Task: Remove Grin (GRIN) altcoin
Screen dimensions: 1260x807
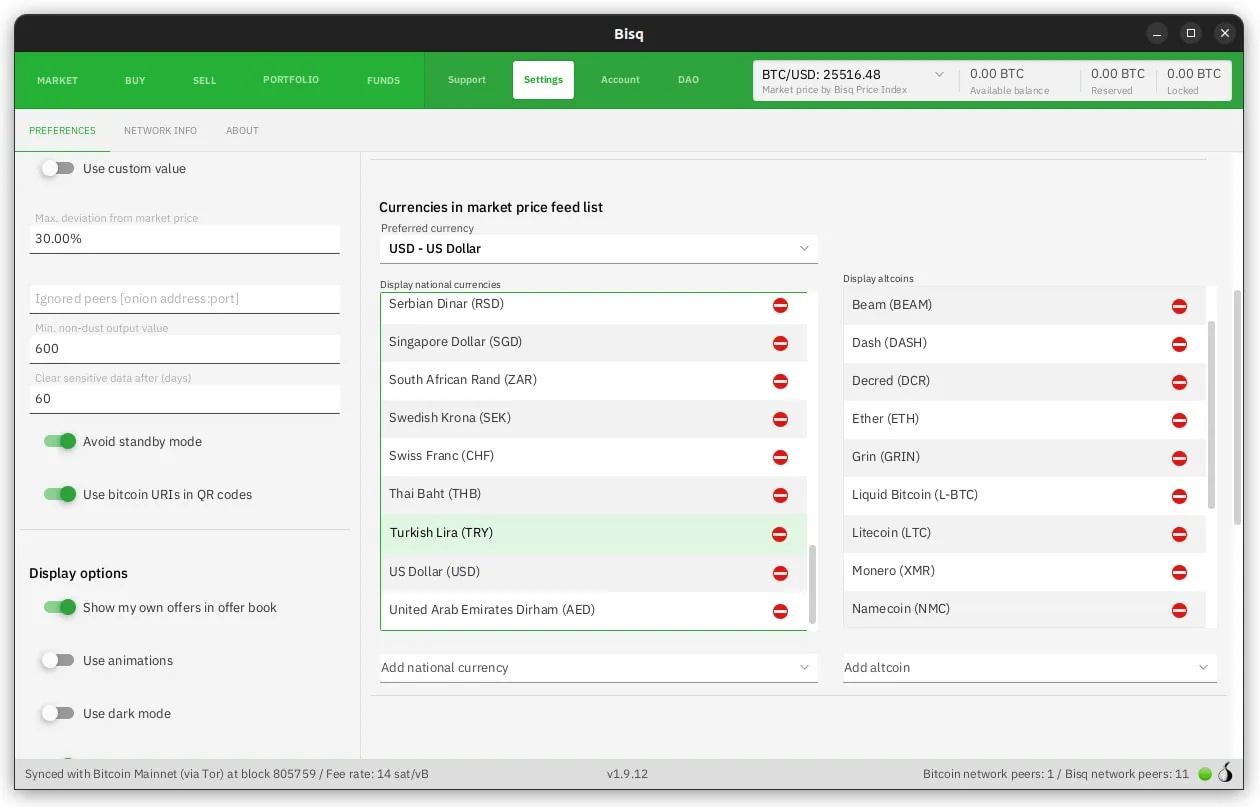Action: pyautogui.click(x=1179, y=458)
